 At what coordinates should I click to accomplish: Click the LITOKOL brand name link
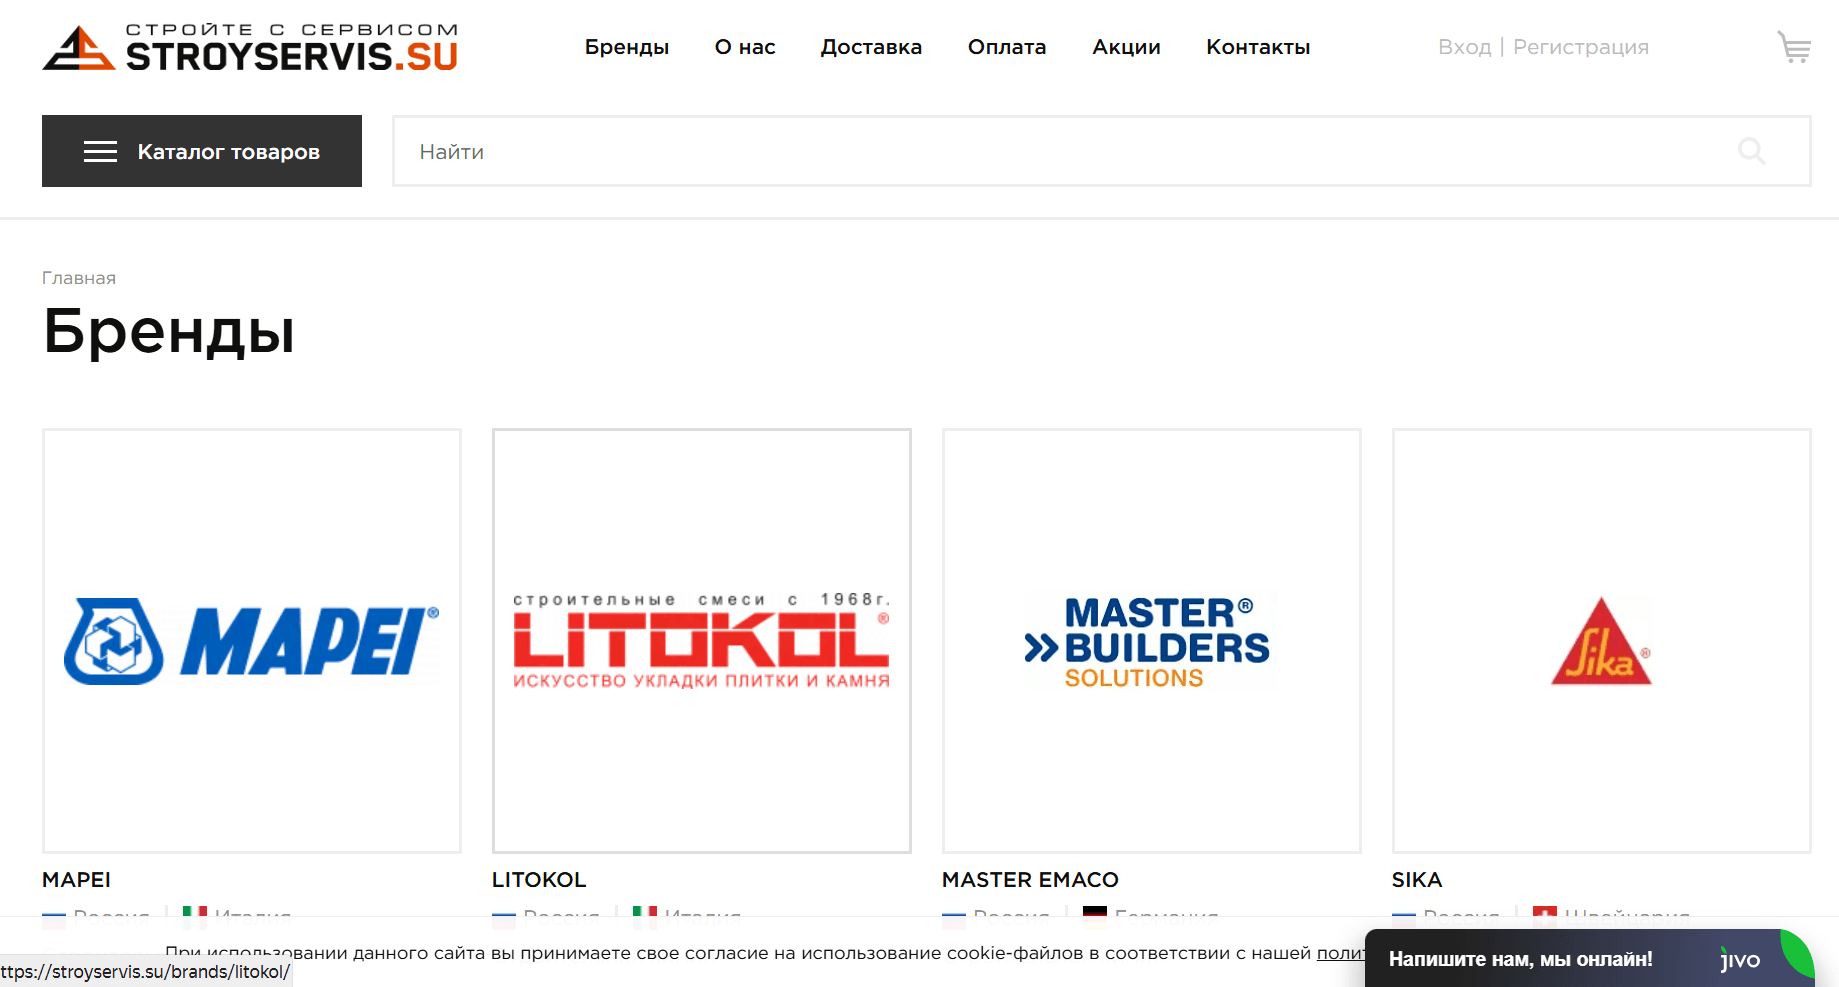(539, 880)
